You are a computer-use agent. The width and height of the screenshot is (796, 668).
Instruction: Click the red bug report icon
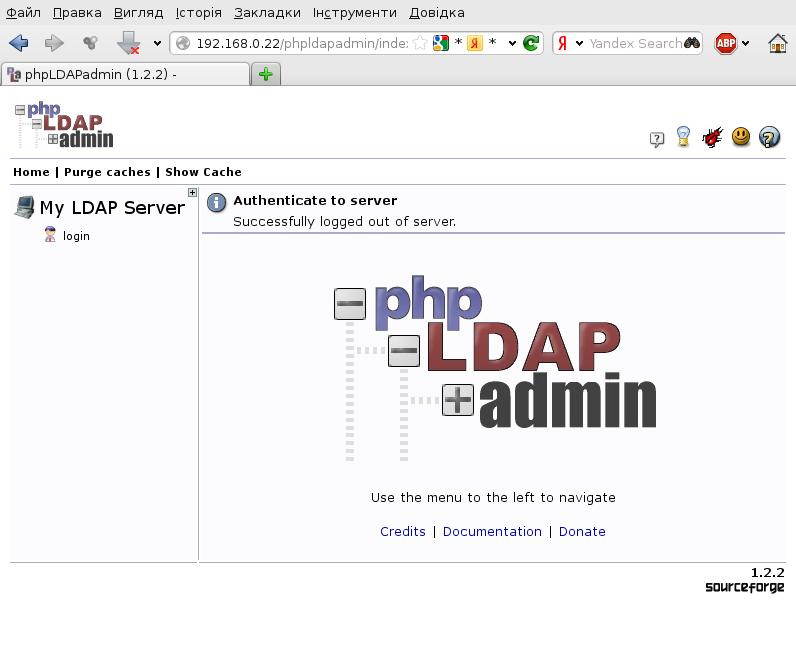pos(712,137)
